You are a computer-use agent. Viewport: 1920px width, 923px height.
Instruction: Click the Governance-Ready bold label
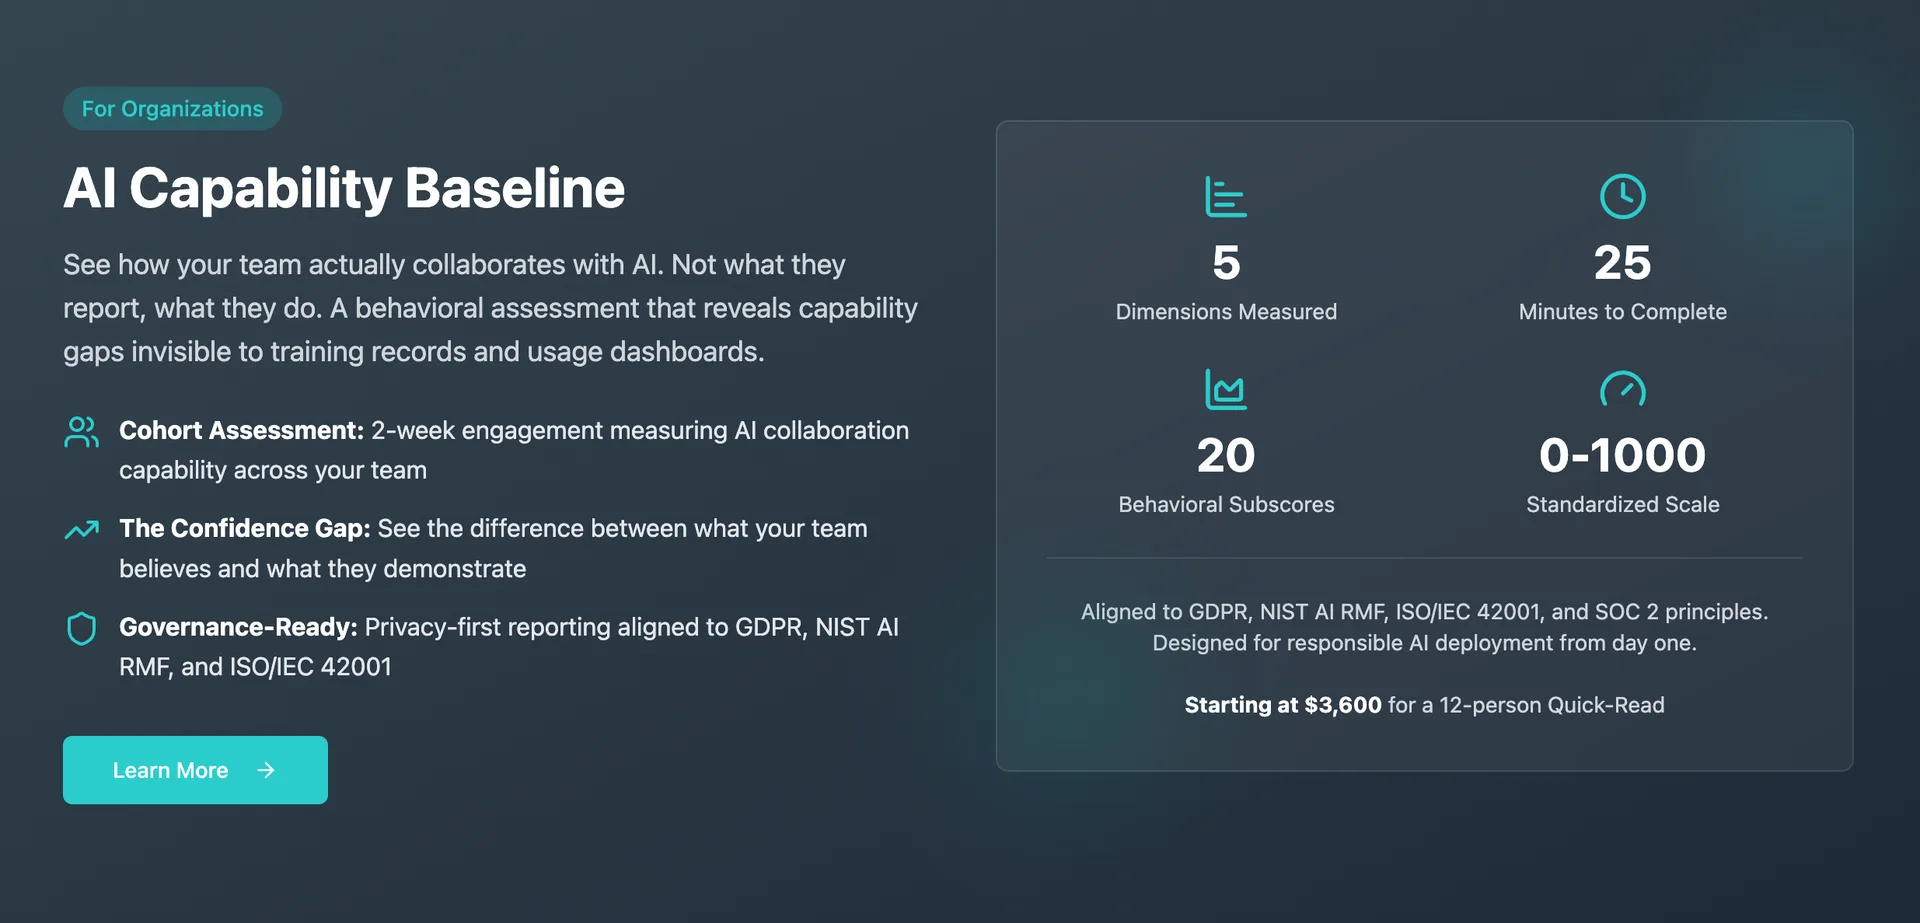[238, 627]
